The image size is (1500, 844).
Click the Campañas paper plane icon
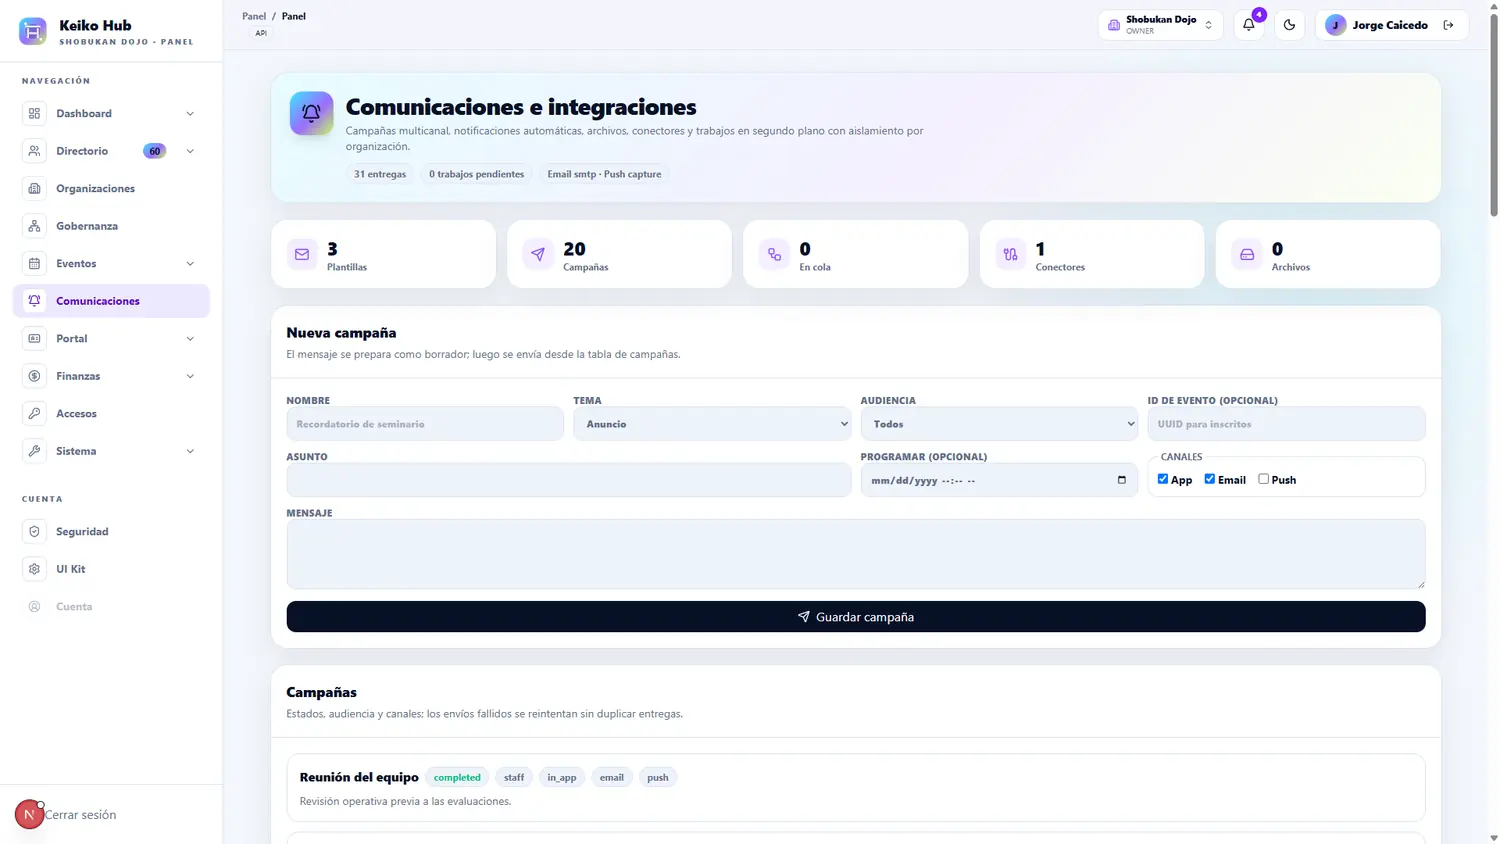coord(538,254)
